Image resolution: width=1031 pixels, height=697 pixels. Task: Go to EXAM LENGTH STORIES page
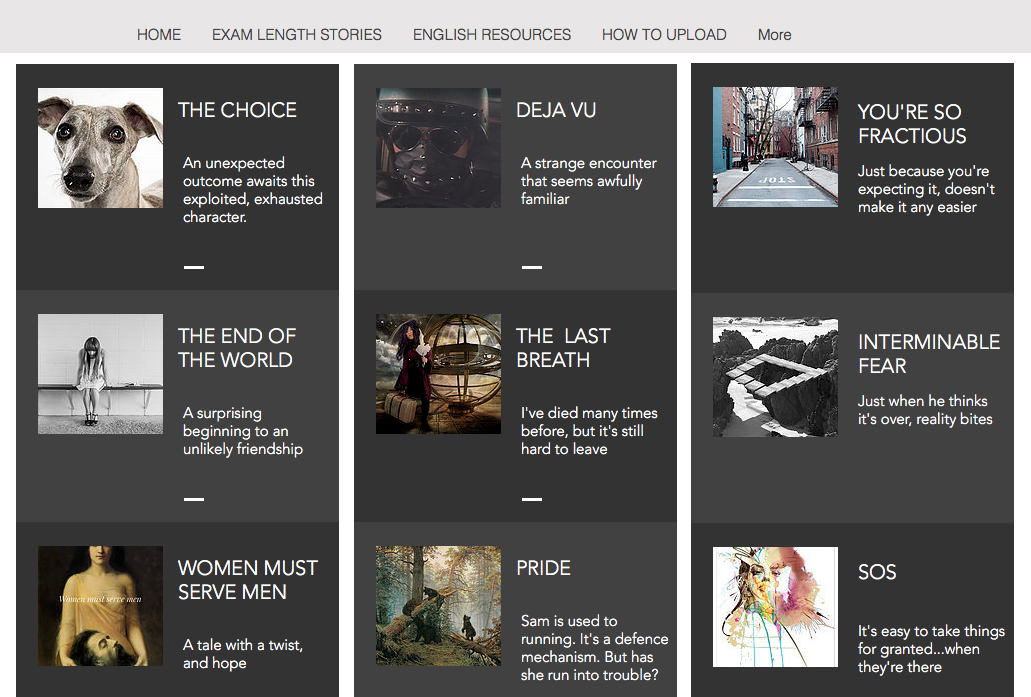coord(297,35)
